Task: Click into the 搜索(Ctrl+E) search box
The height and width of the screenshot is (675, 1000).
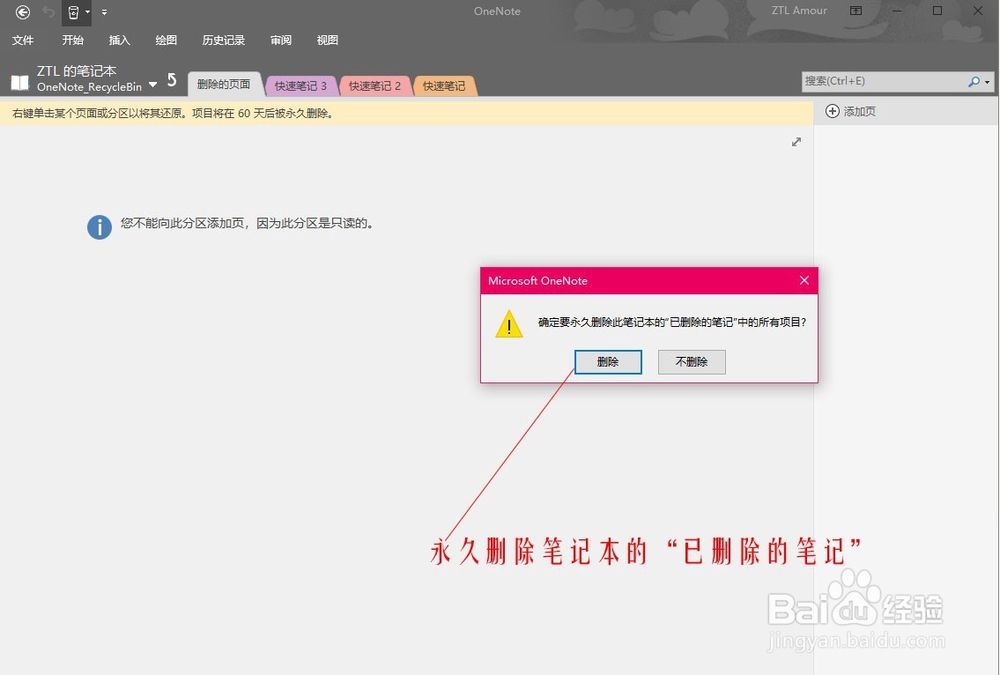Action: pos(883,81)
